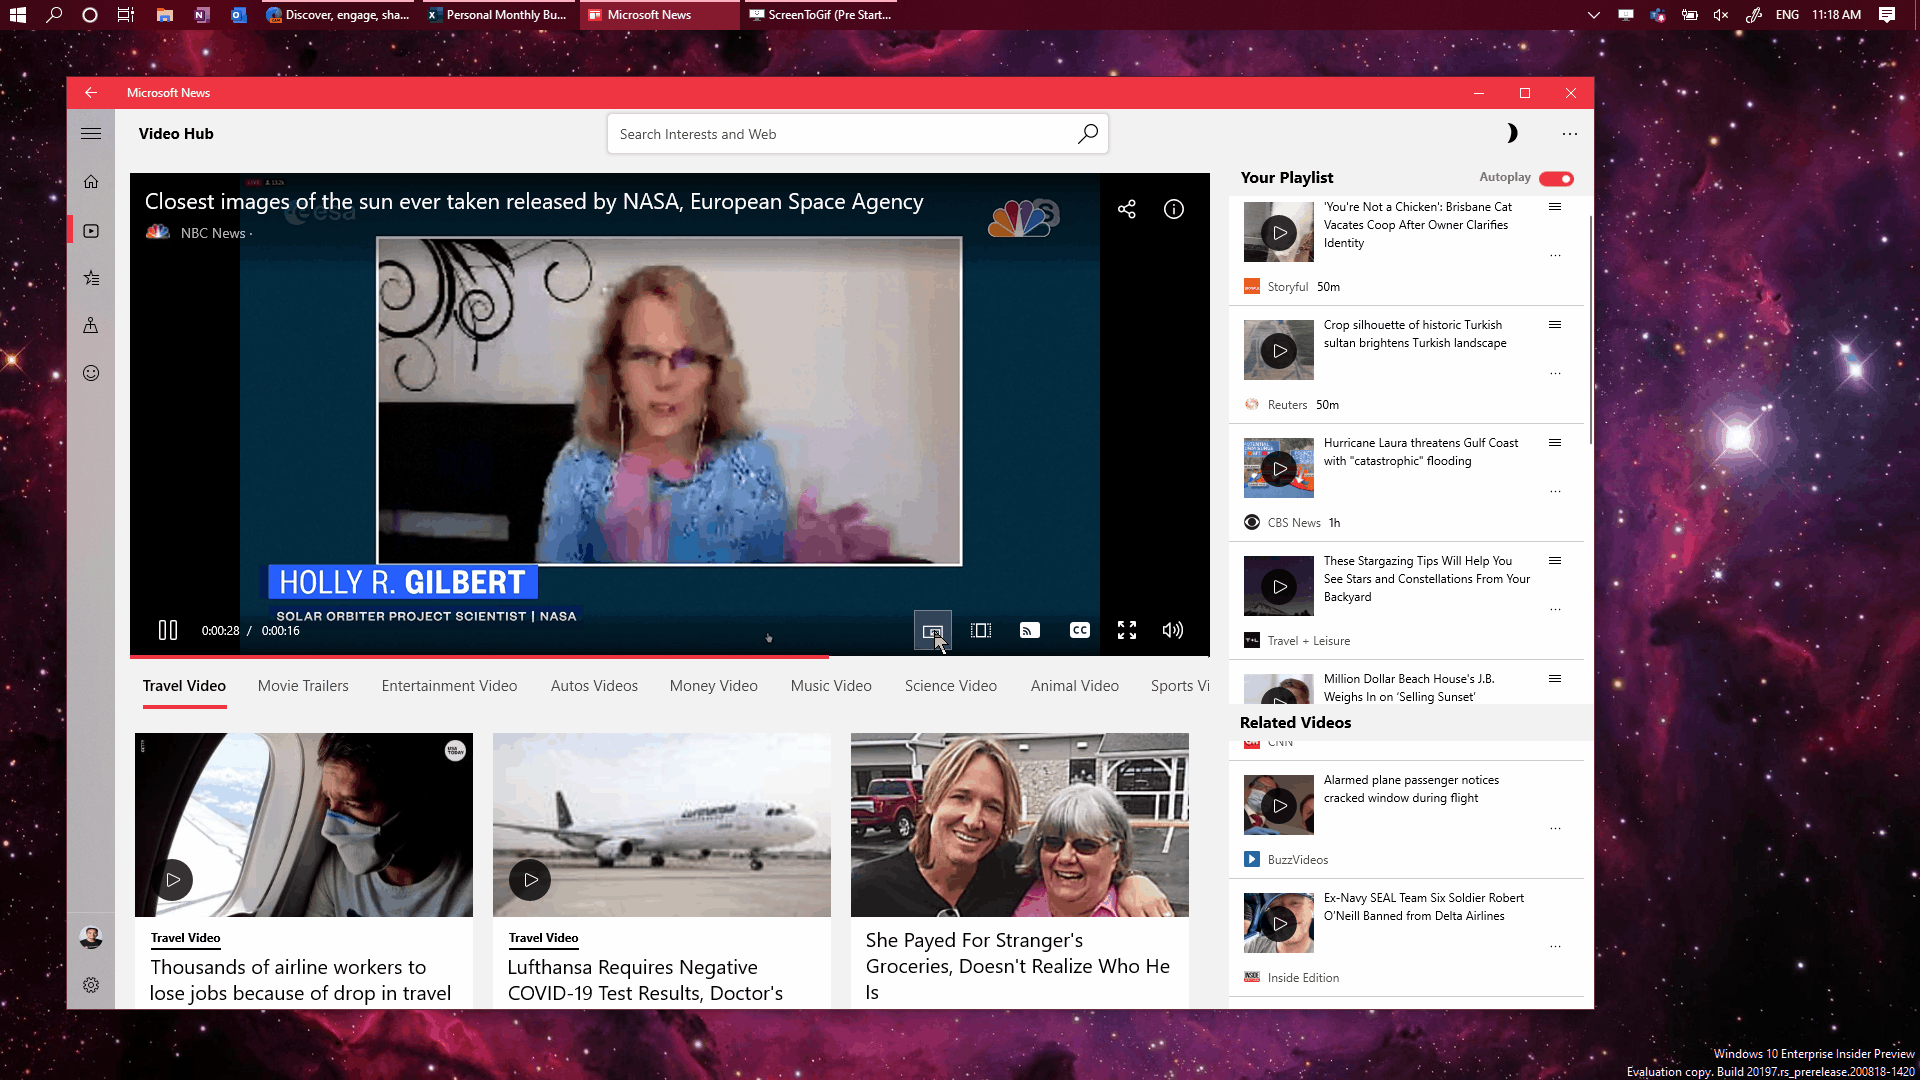The height and width of the screenshot is (1080, 1920).
Task: Seek on the red video progress bar
Action: [x=669, y=656]
